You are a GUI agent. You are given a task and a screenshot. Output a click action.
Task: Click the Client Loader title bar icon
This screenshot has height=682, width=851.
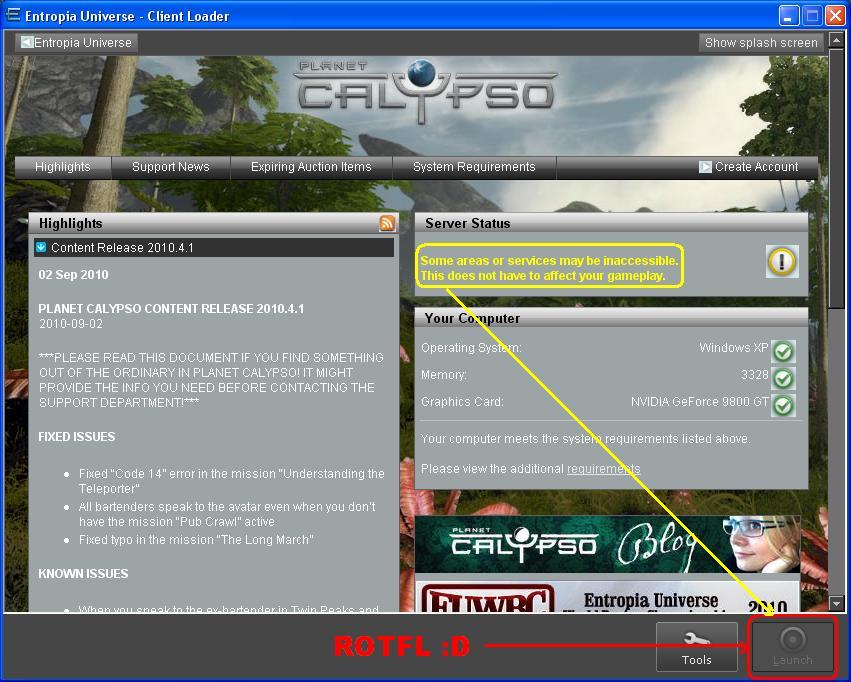(12, 15)
